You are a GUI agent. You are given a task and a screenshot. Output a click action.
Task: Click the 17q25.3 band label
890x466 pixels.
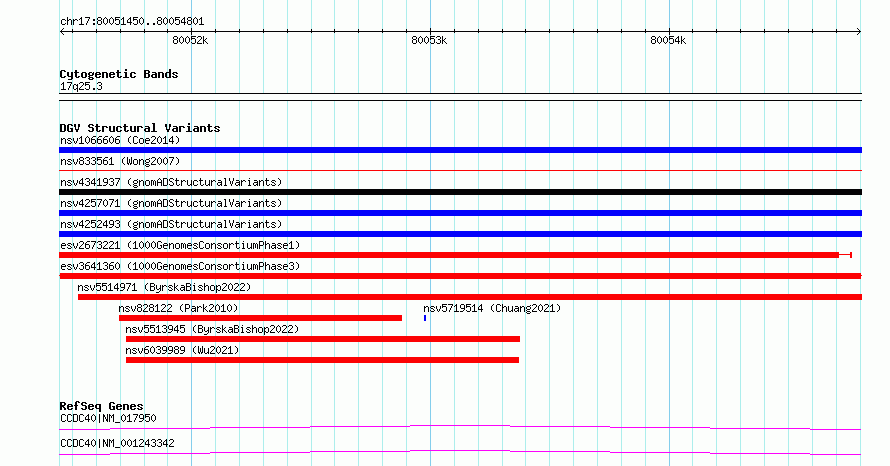[81, 86]
